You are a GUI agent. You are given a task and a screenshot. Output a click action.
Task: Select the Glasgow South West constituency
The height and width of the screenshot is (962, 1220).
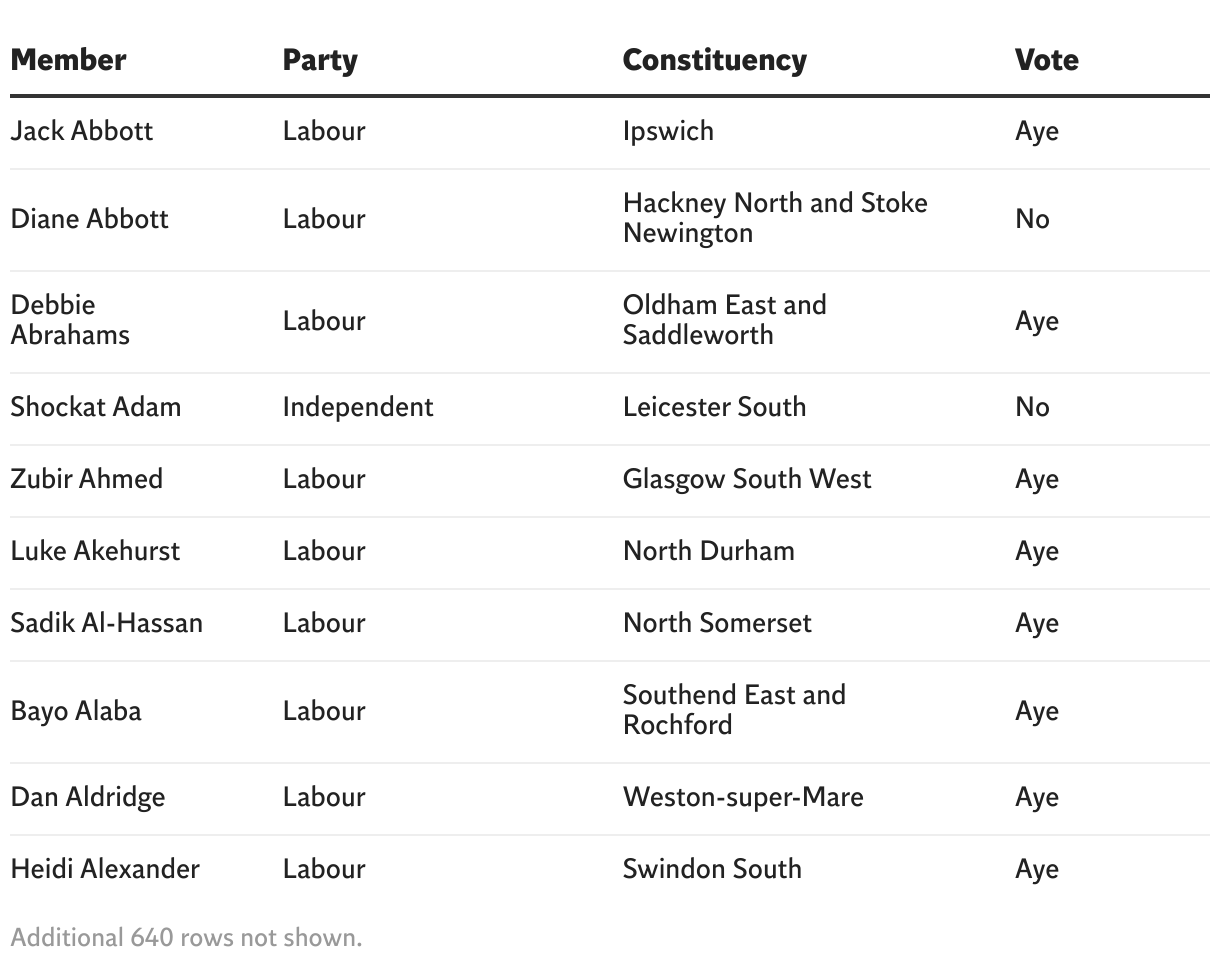747,479
